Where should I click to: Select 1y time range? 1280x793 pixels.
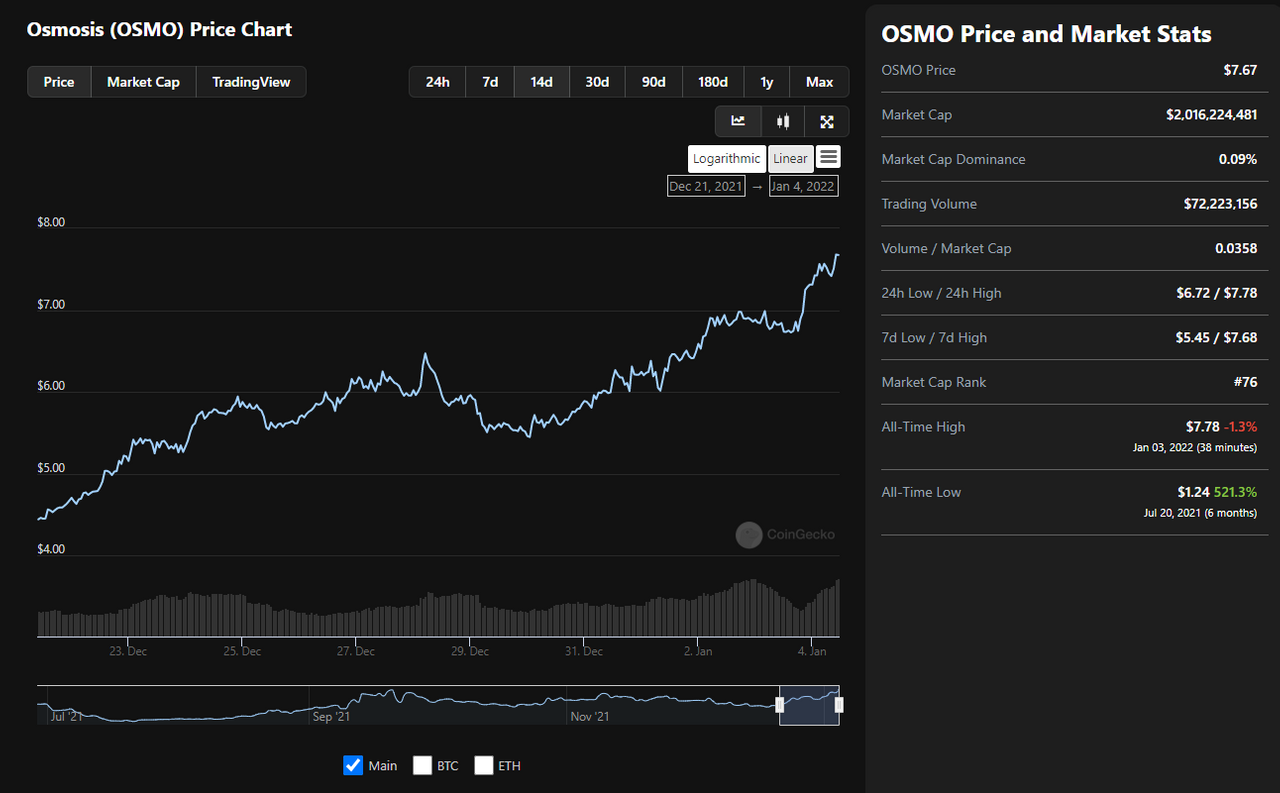(767, 82)
